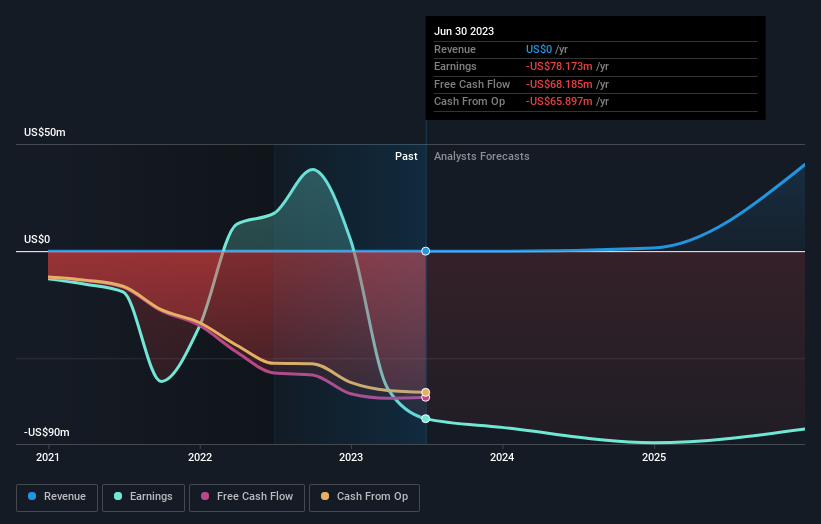This screenshot has width=821, height=524.
Task: Click the tooltip Earnings value -US$78.173m
Action: pyautogui.click(x=559, y=66)
